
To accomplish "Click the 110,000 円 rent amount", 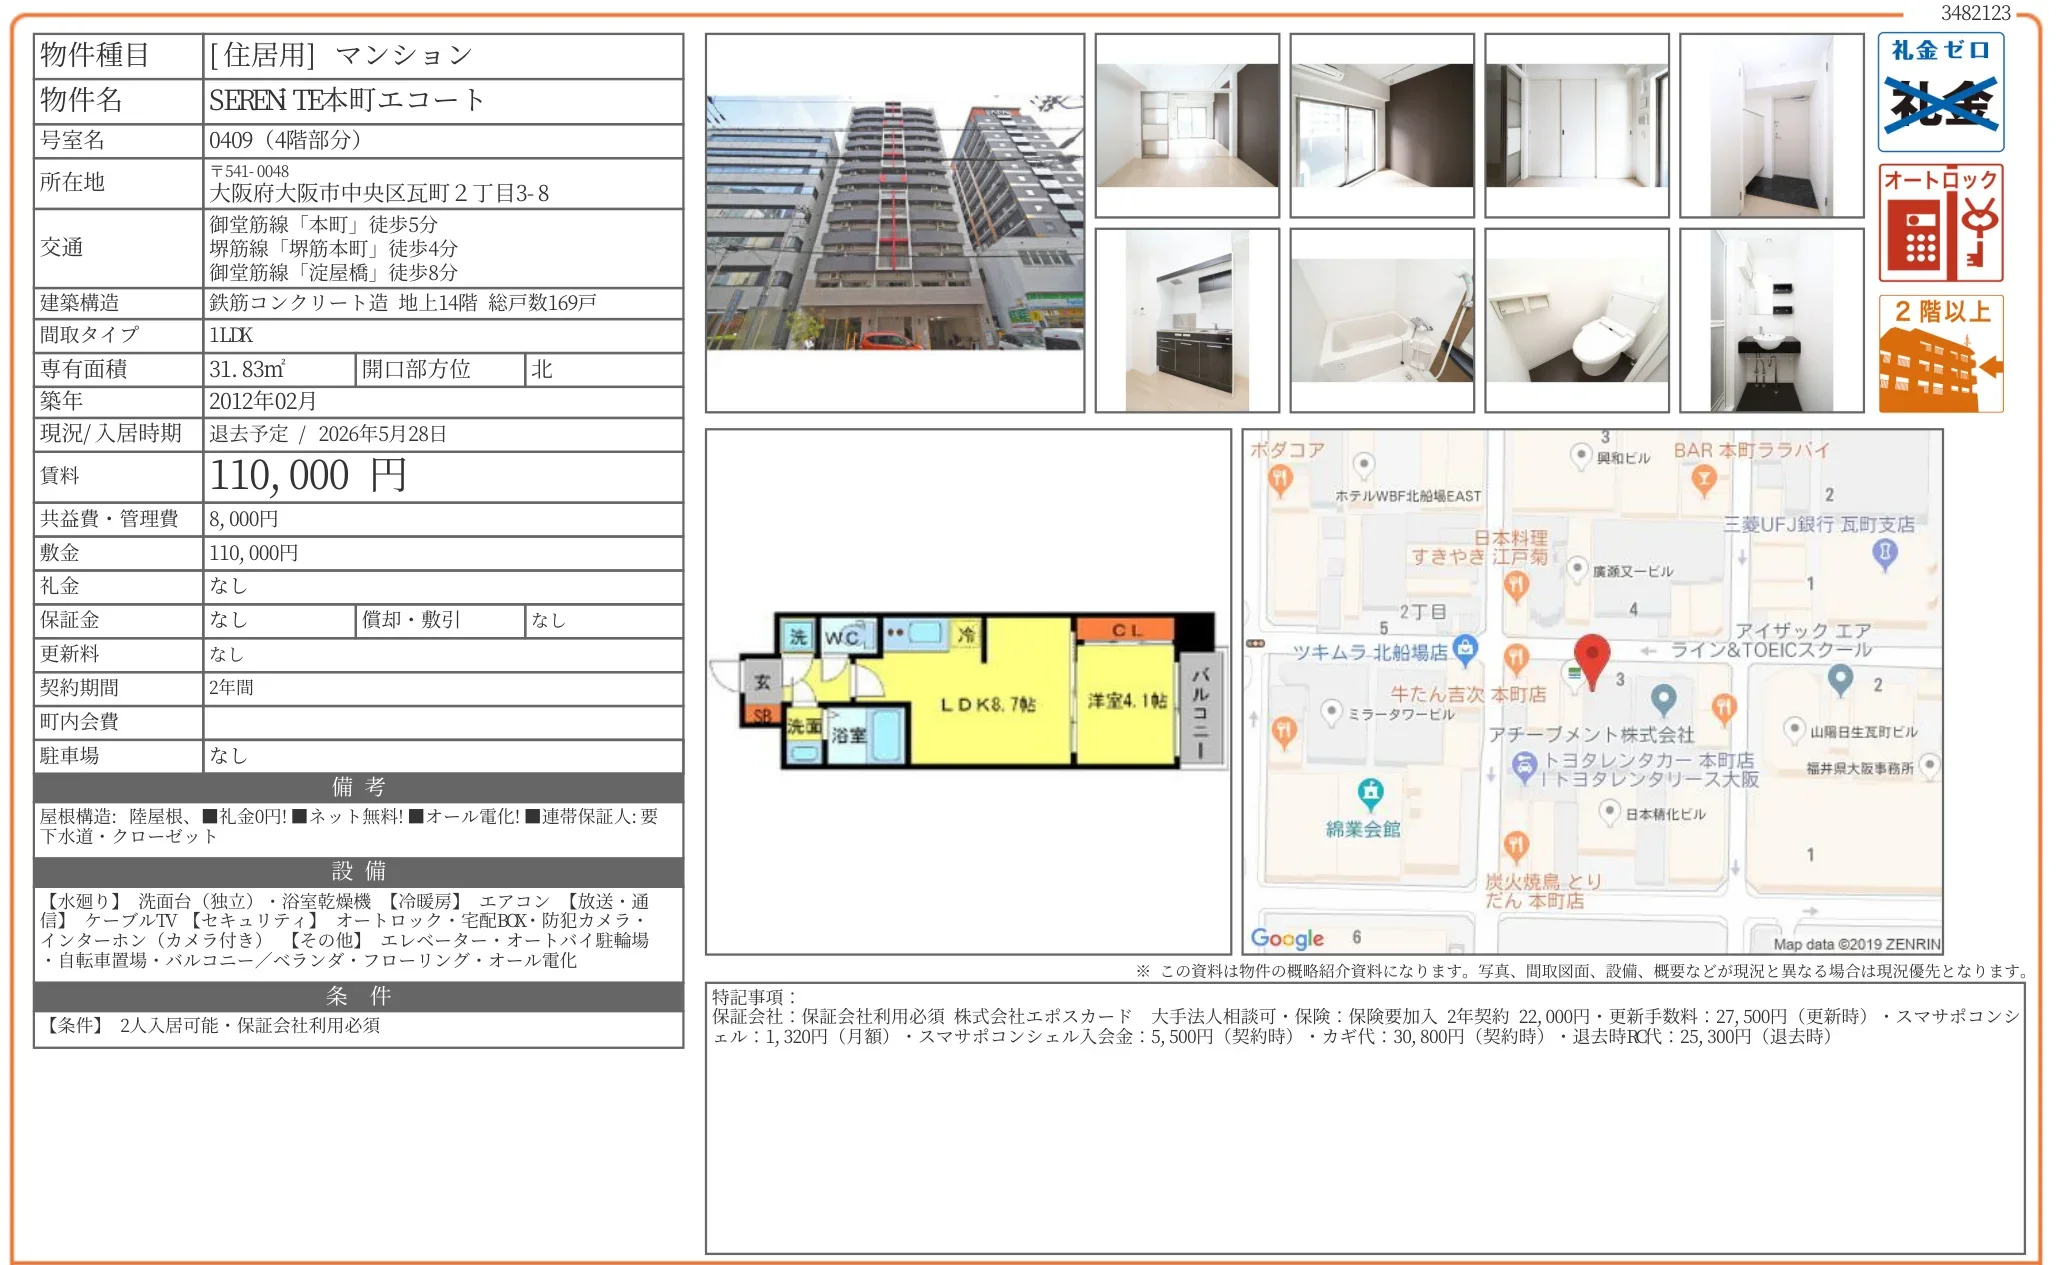I will pyautogui.click(x=308, y=476).
